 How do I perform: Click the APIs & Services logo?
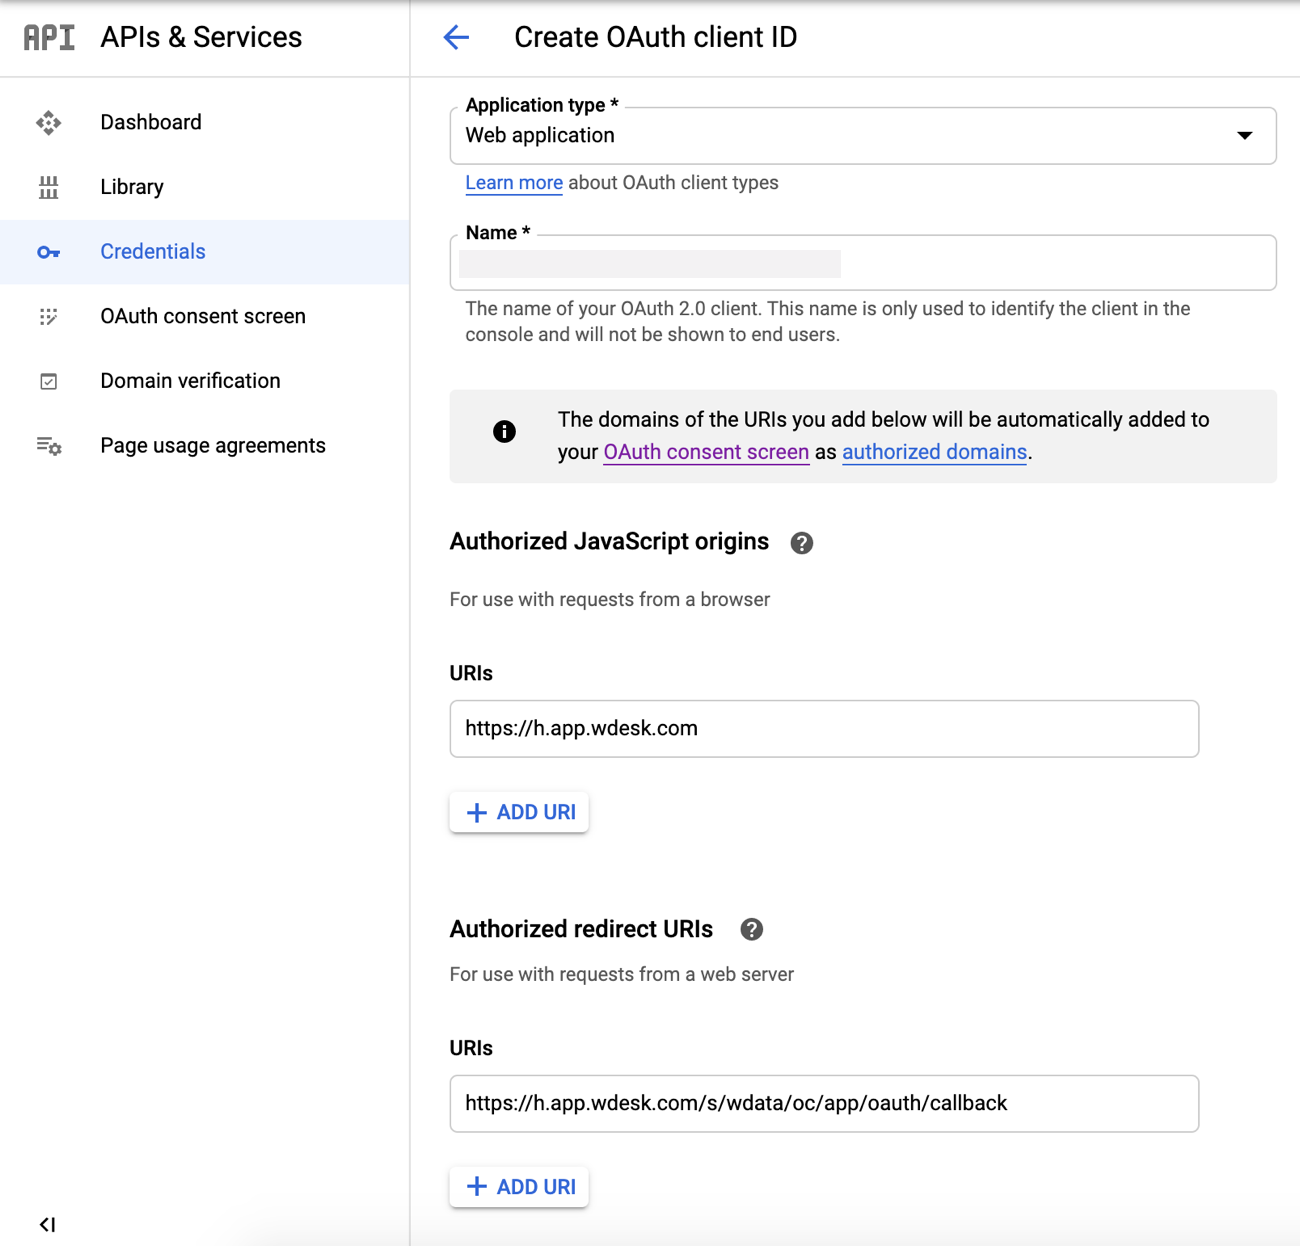[48, 37]
